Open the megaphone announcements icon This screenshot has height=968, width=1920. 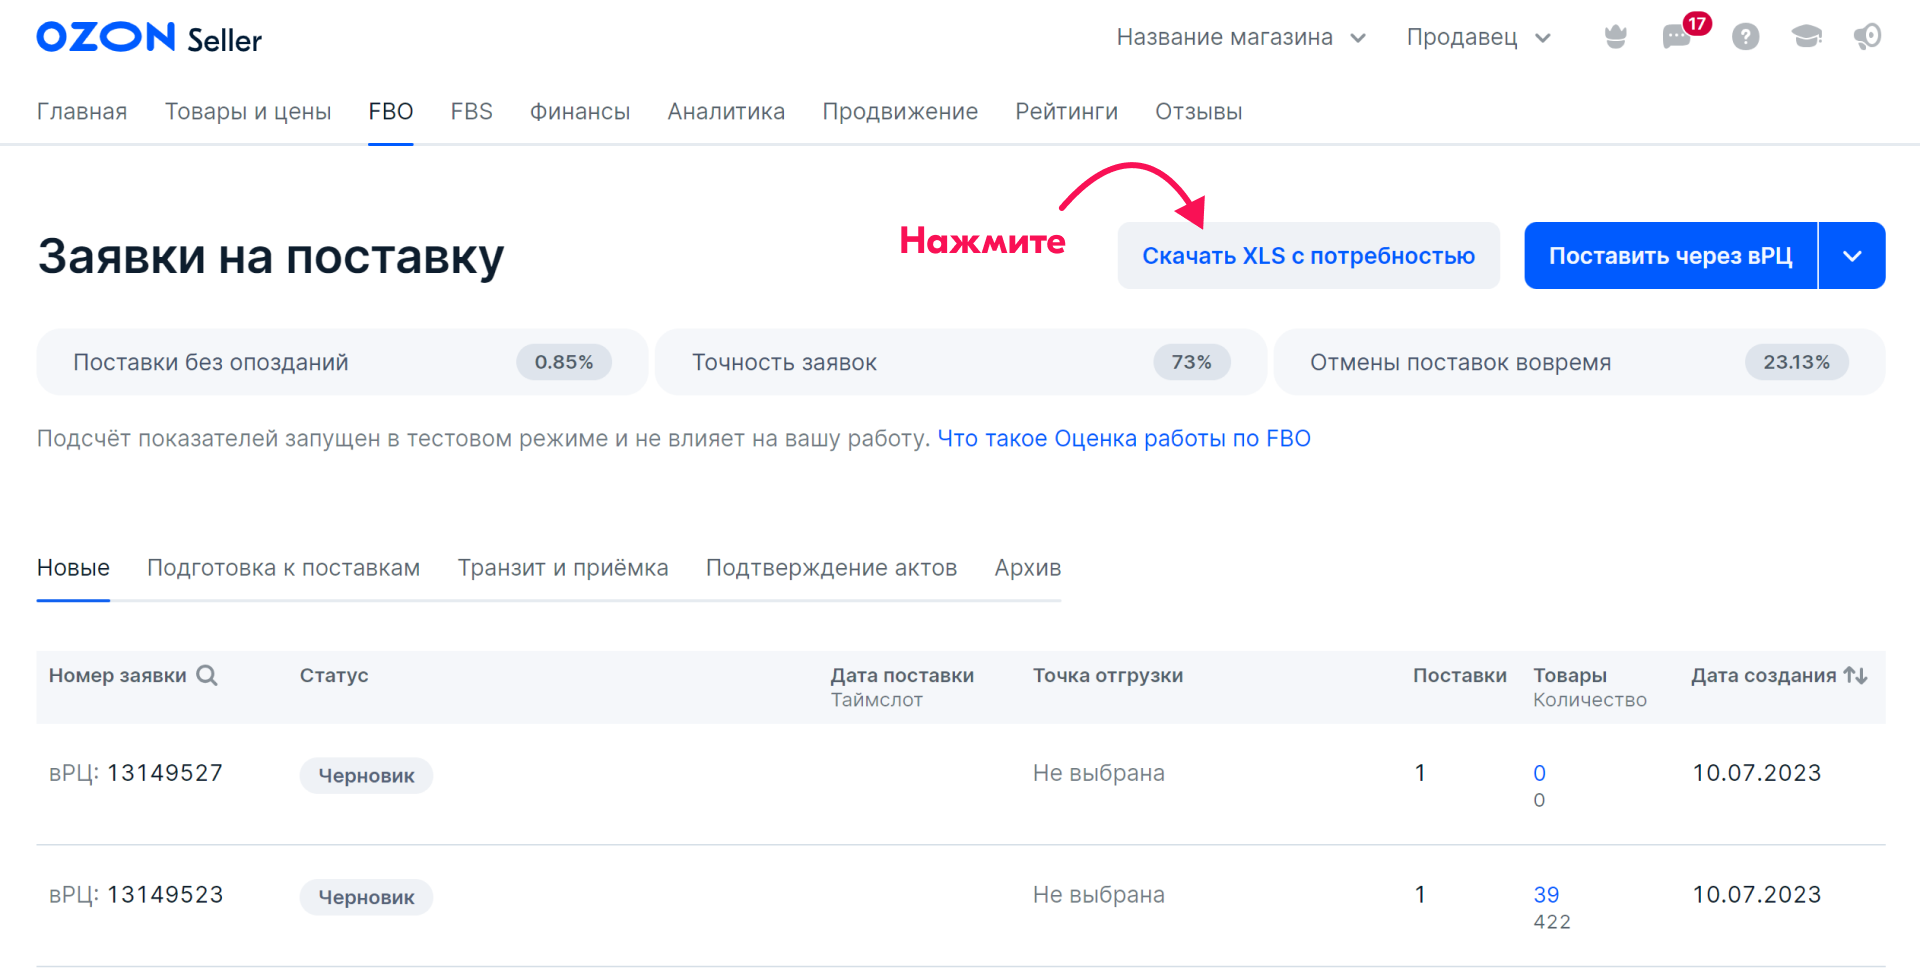1867,37
